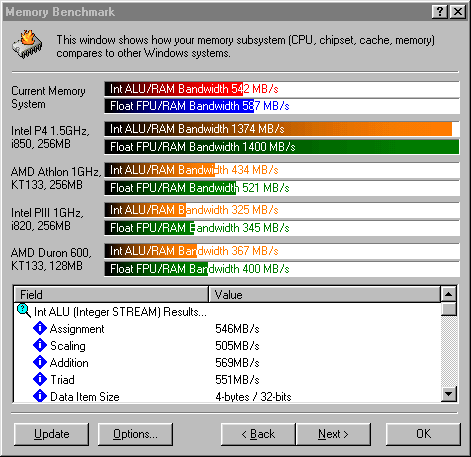The image size is (471, 457).
Task: Open the Options... dialog
Action: coord(135,434)
